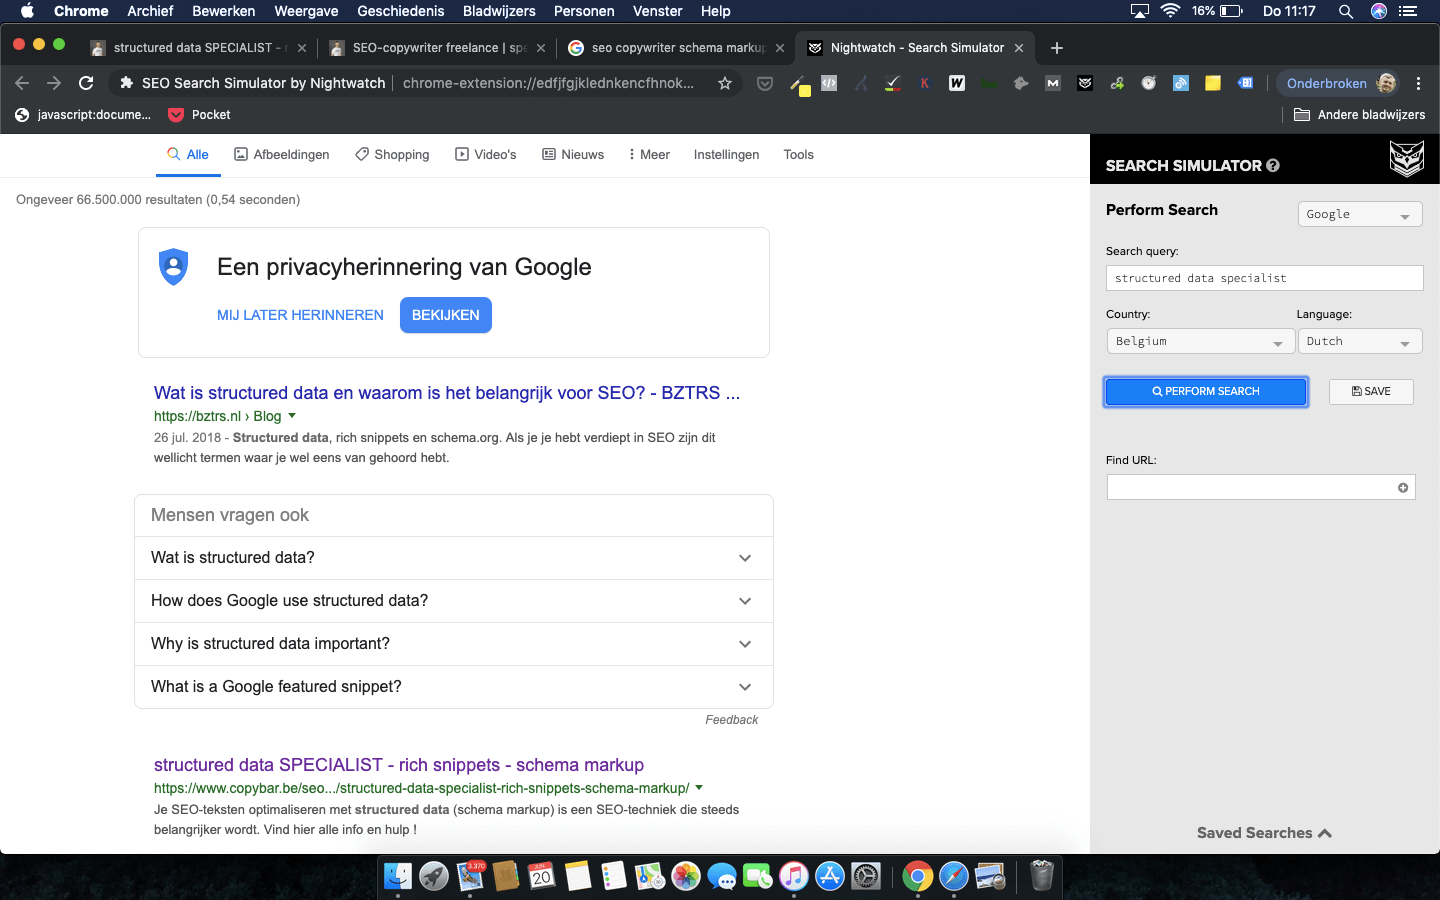1440x900 pixels.
Task: Open the search engine Google dropdown
Action: tap(1360, 214)
